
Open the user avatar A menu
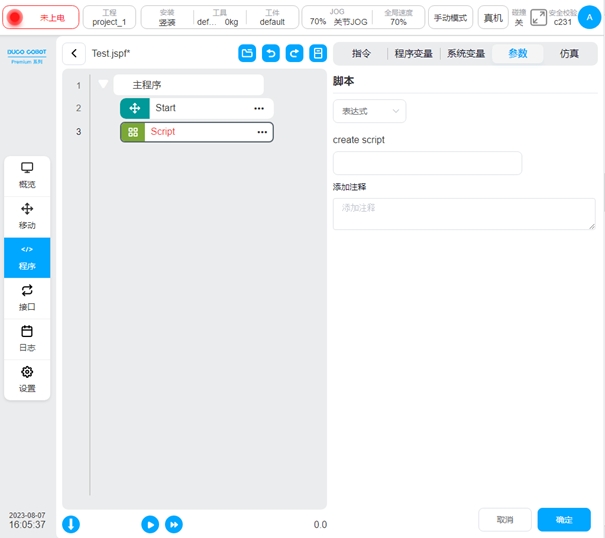pos(586,17)
